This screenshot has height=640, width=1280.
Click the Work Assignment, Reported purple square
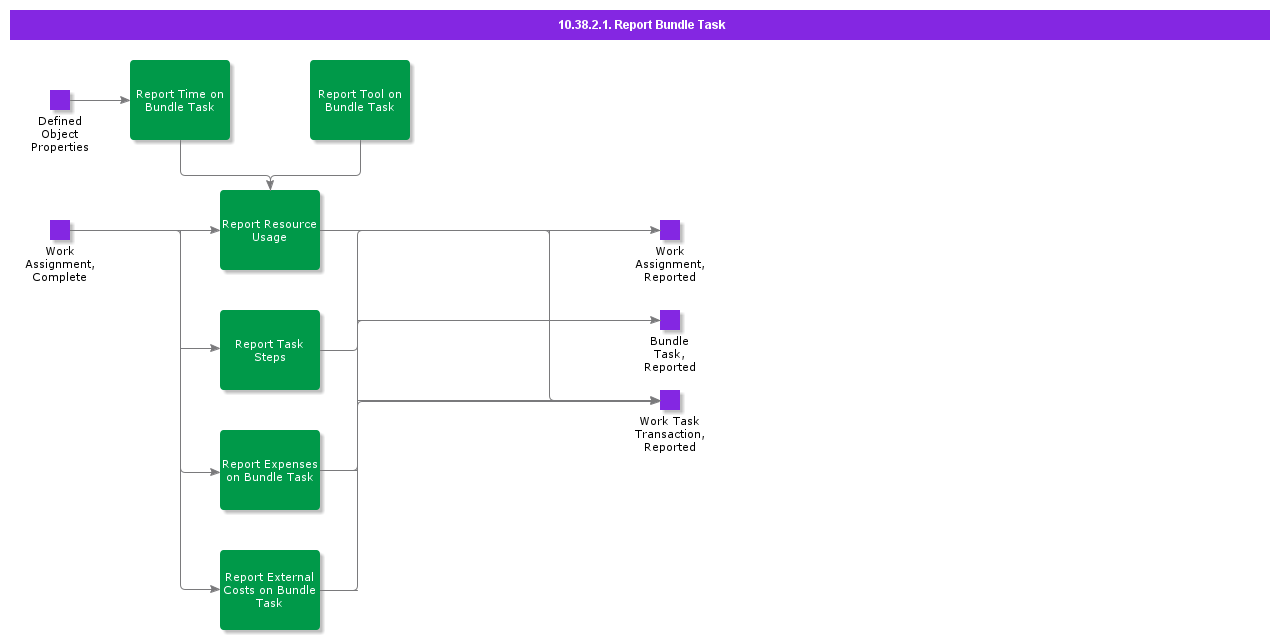point(670,230)
